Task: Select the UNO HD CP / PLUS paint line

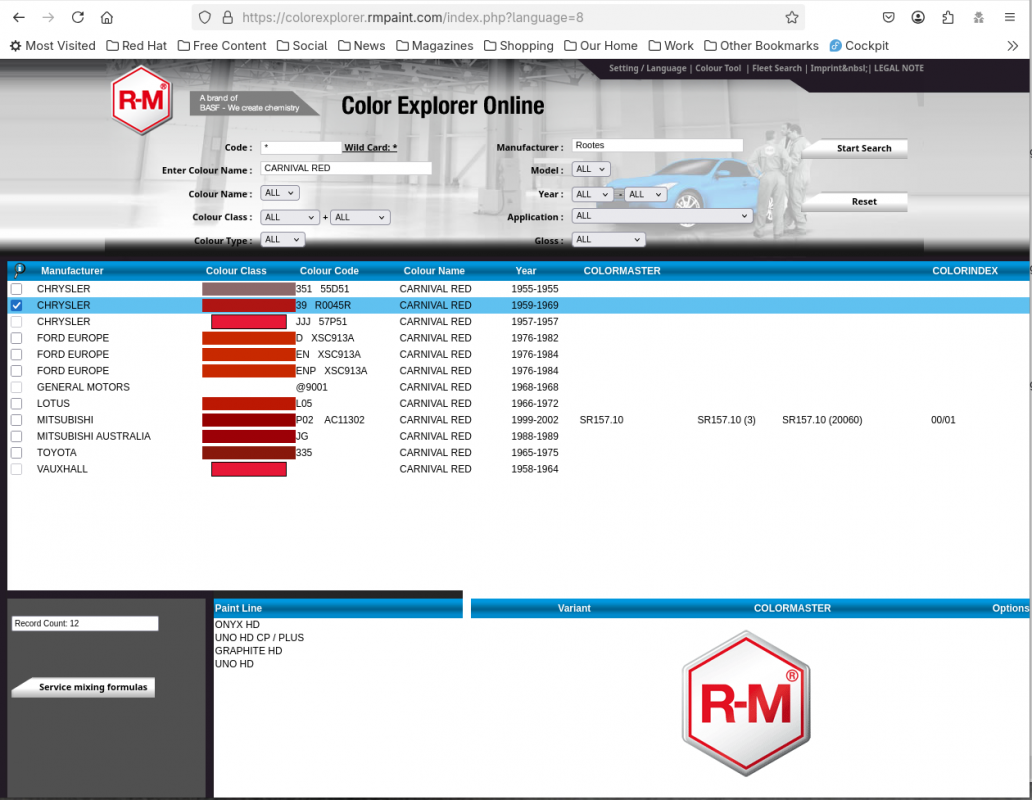Action: [259, 638]
